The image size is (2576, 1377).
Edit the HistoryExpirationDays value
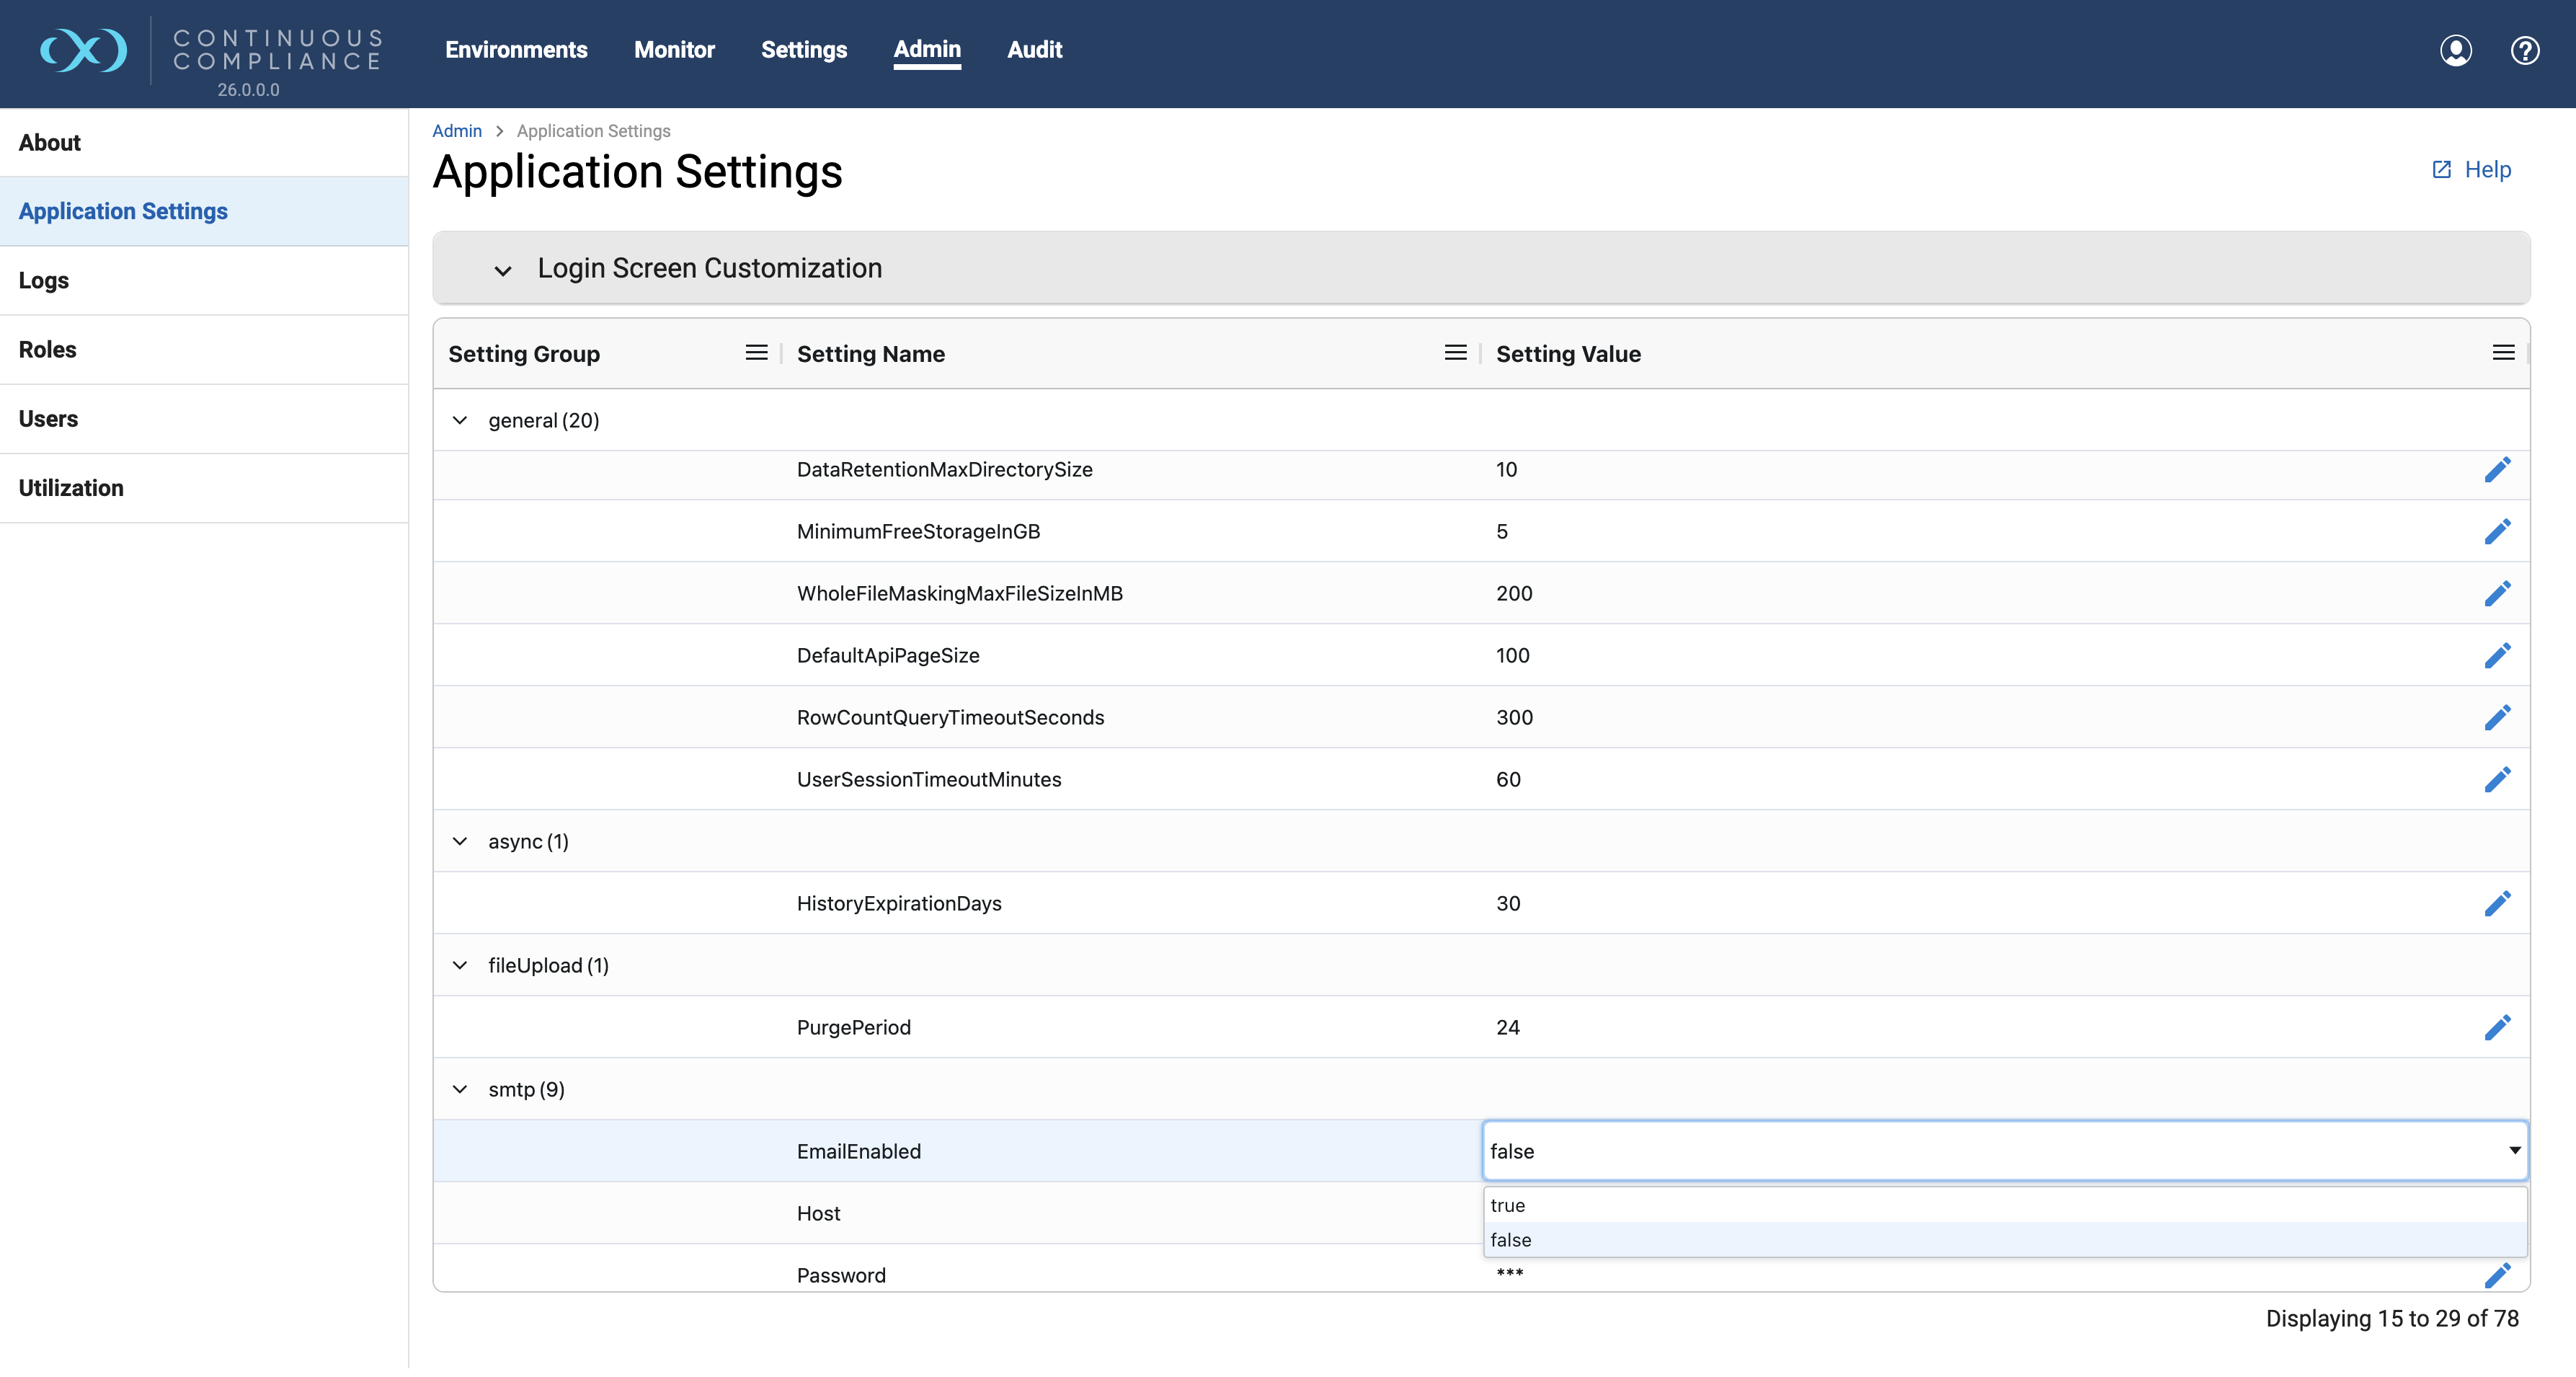coord(2498,903)
